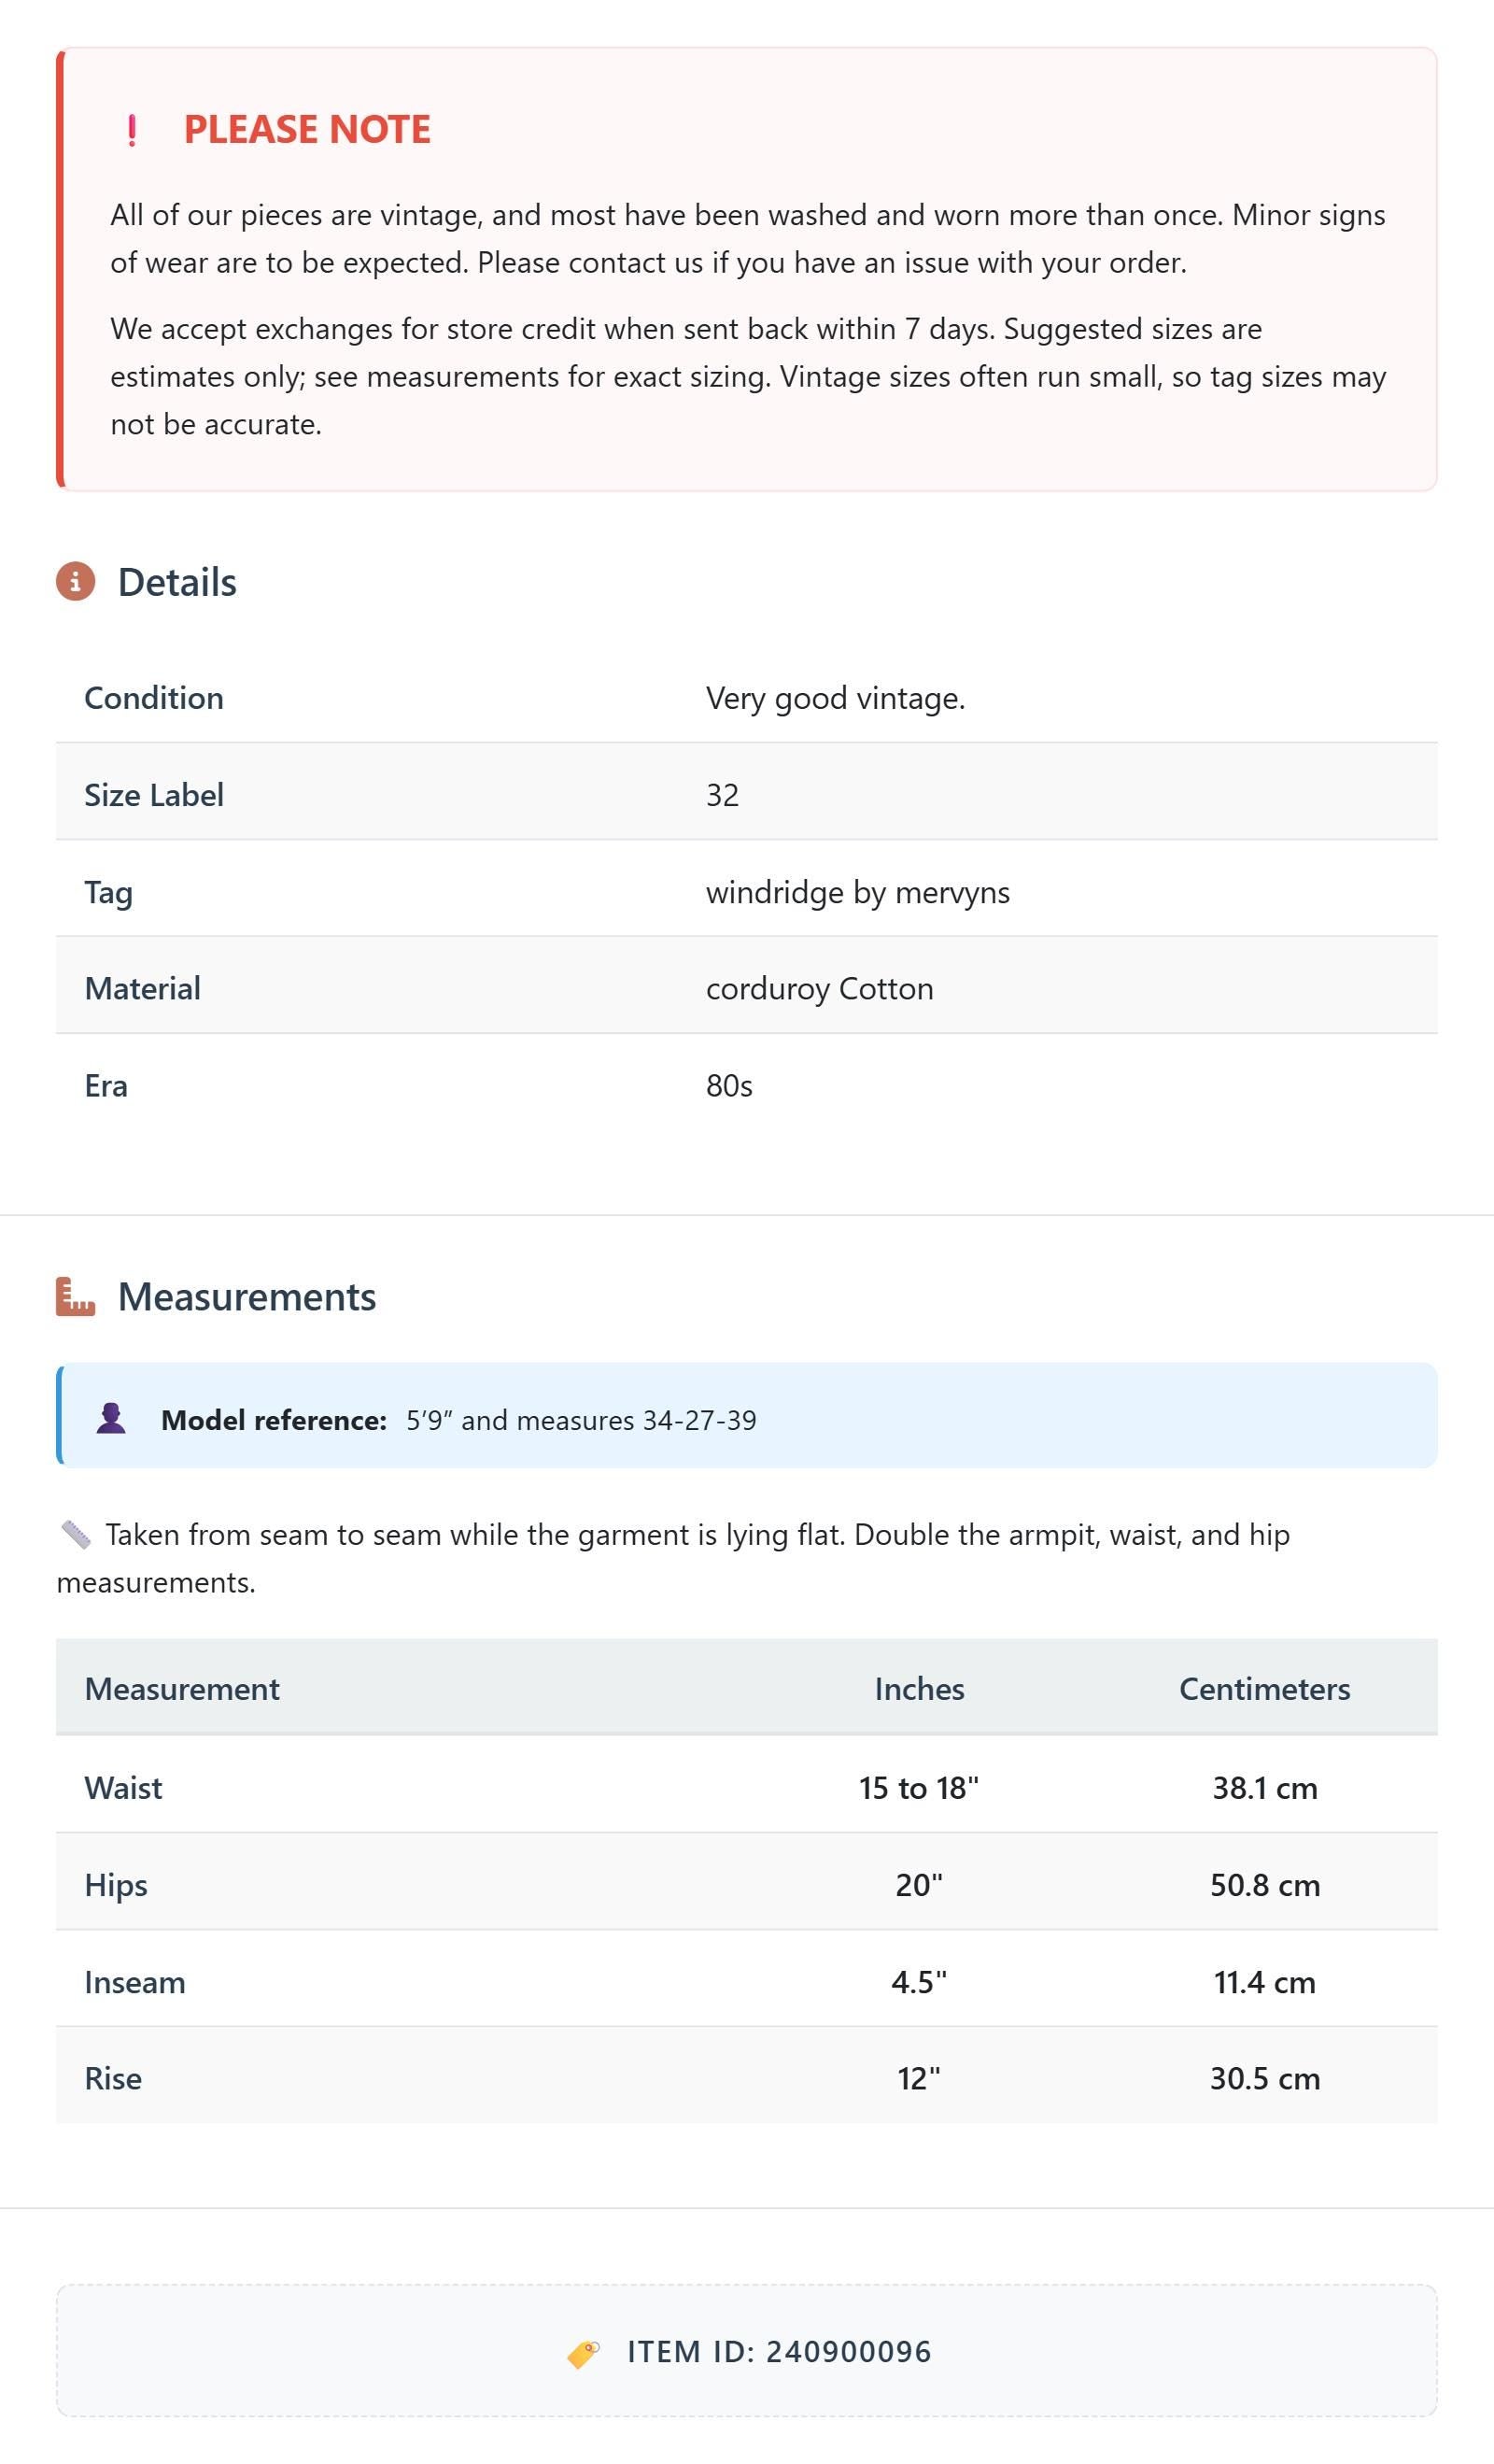Select the Waist measurement 15 to 18"
The image size is (1494, 2464).
point(919,1787)
